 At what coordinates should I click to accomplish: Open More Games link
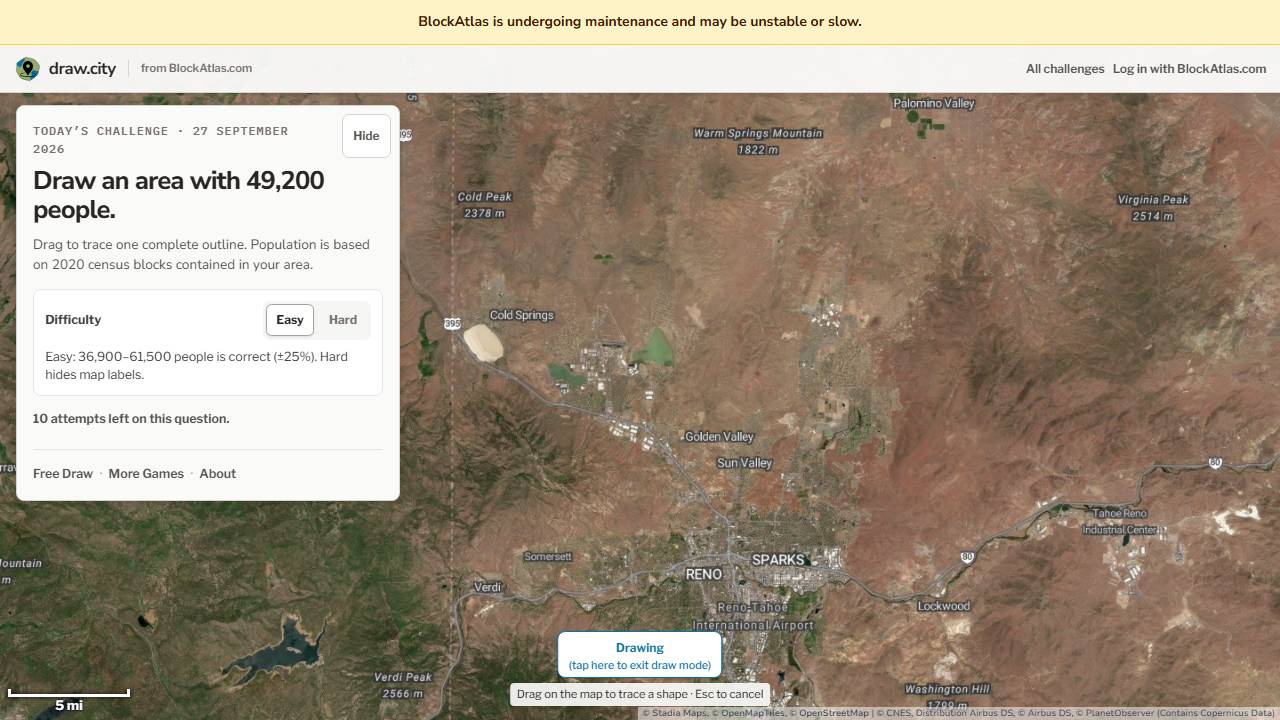[x=146, y=474]
